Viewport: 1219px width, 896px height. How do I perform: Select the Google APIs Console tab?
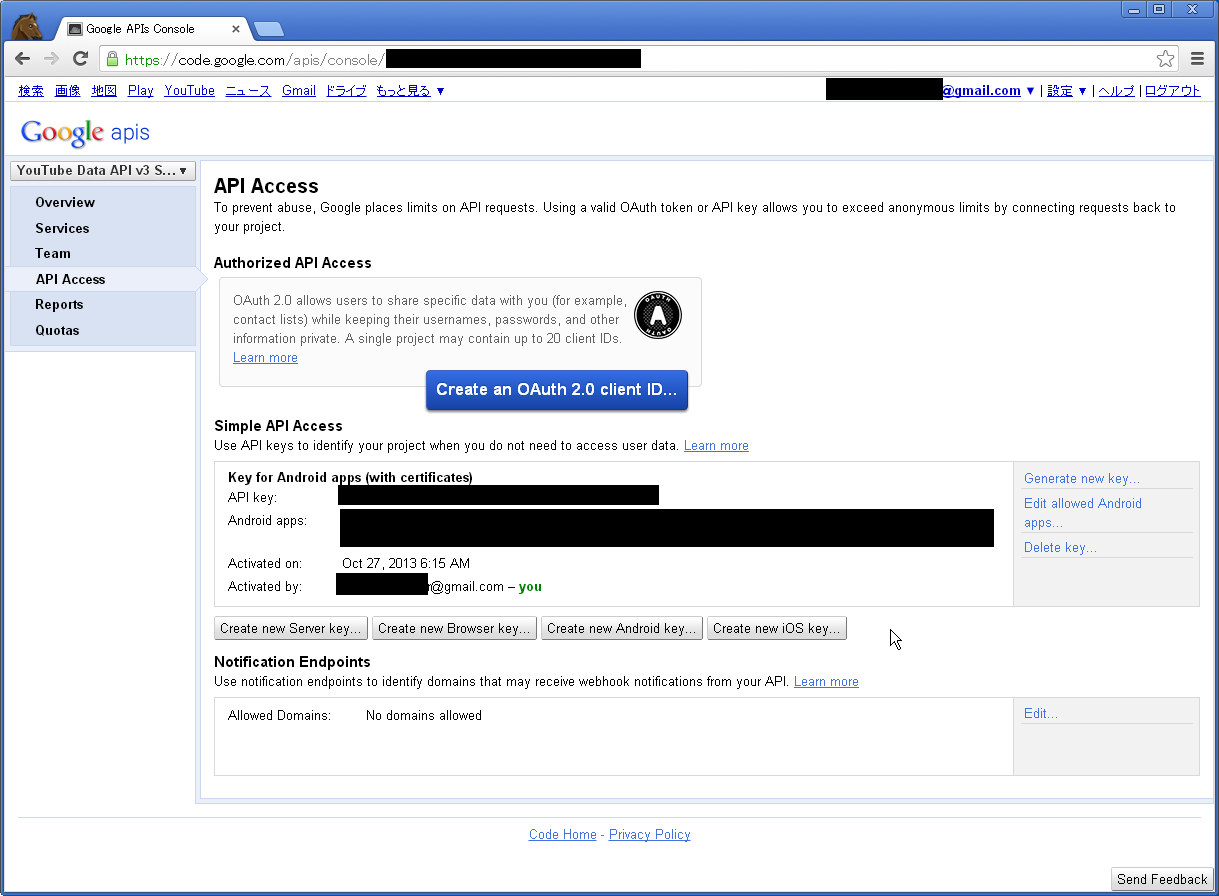click(150, 29)
